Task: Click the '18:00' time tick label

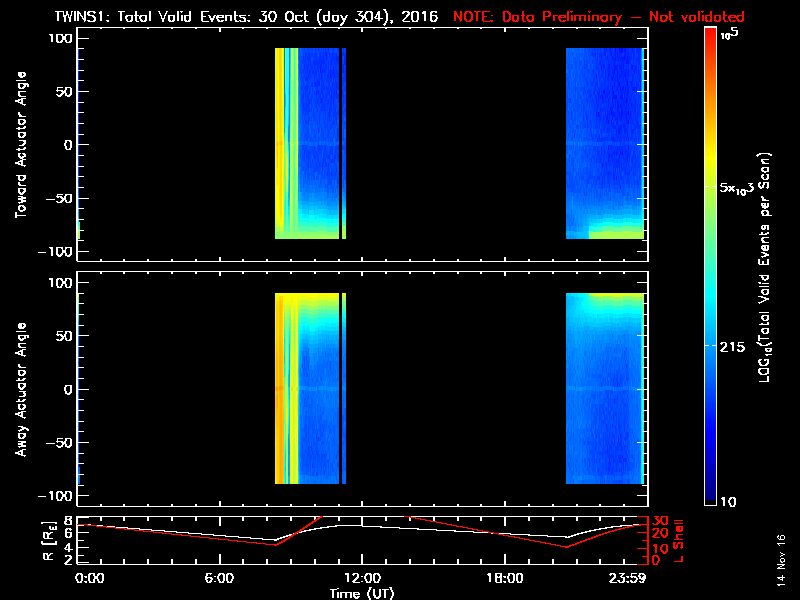Action: coord(504,578)
